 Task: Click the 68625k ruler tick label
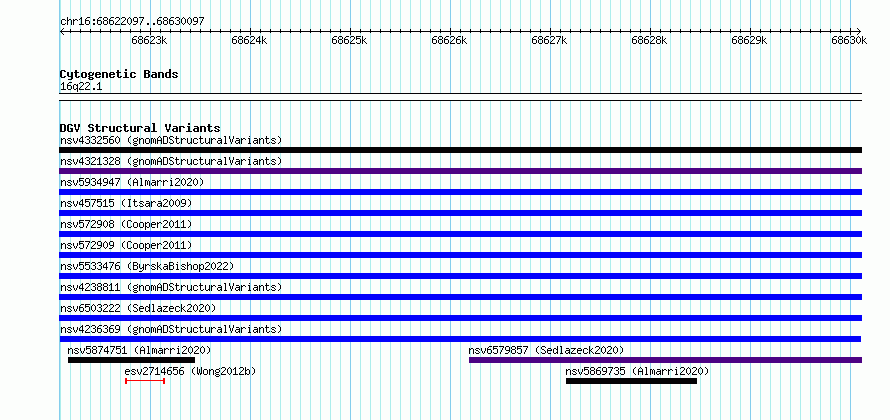(x=349, y=40)
